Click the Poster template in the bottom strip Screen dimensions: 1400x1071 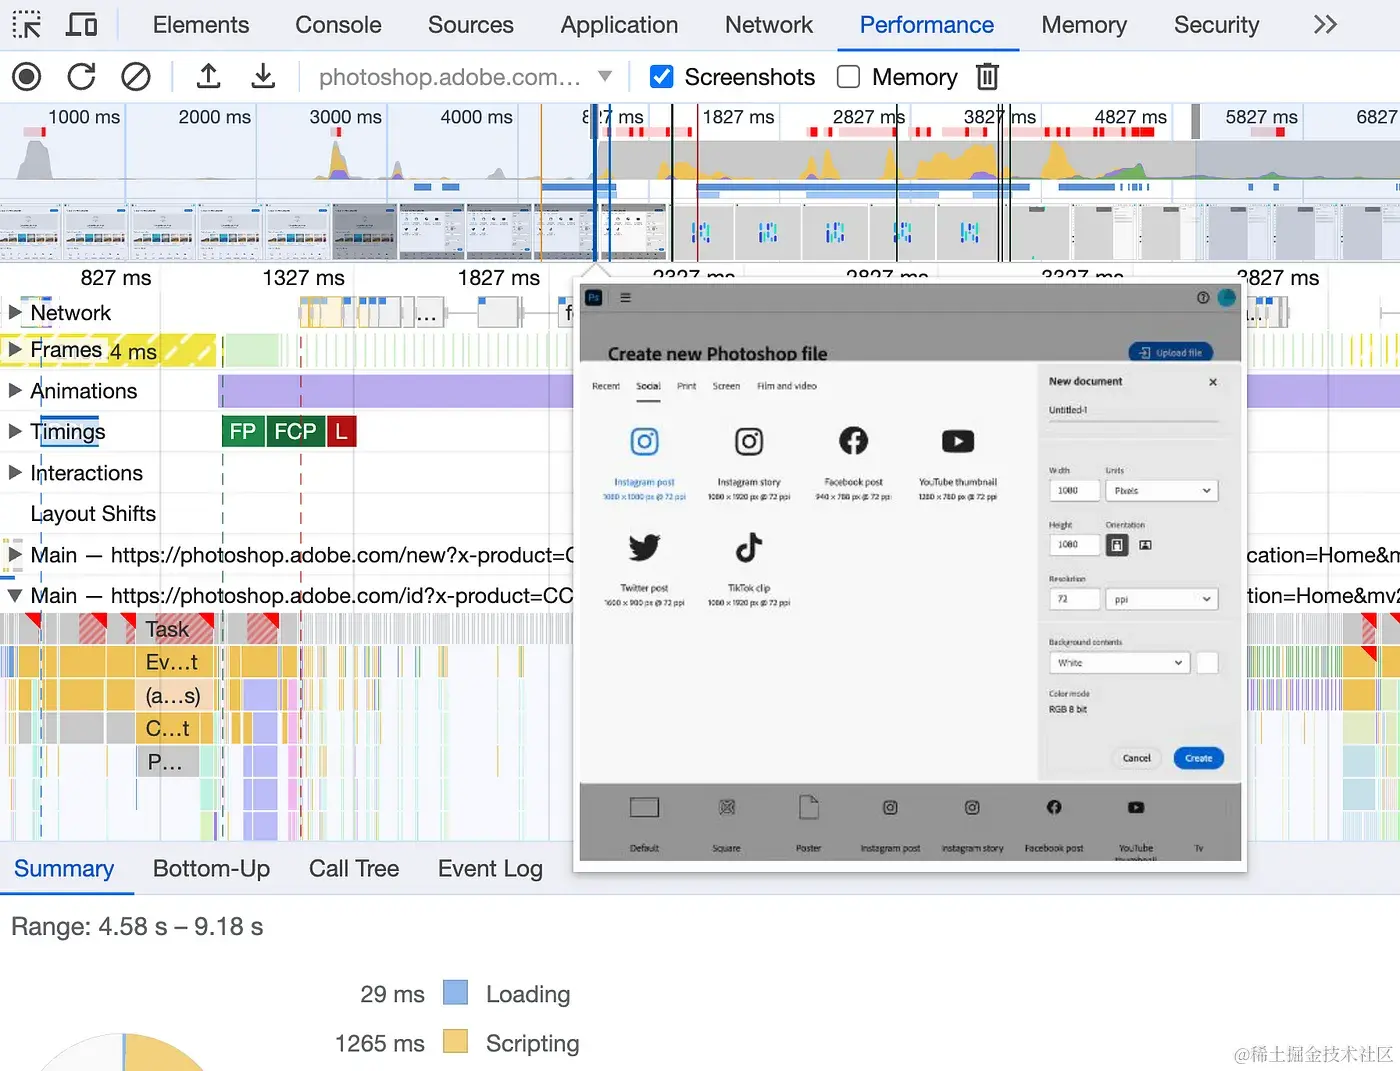tap(808, 825)
